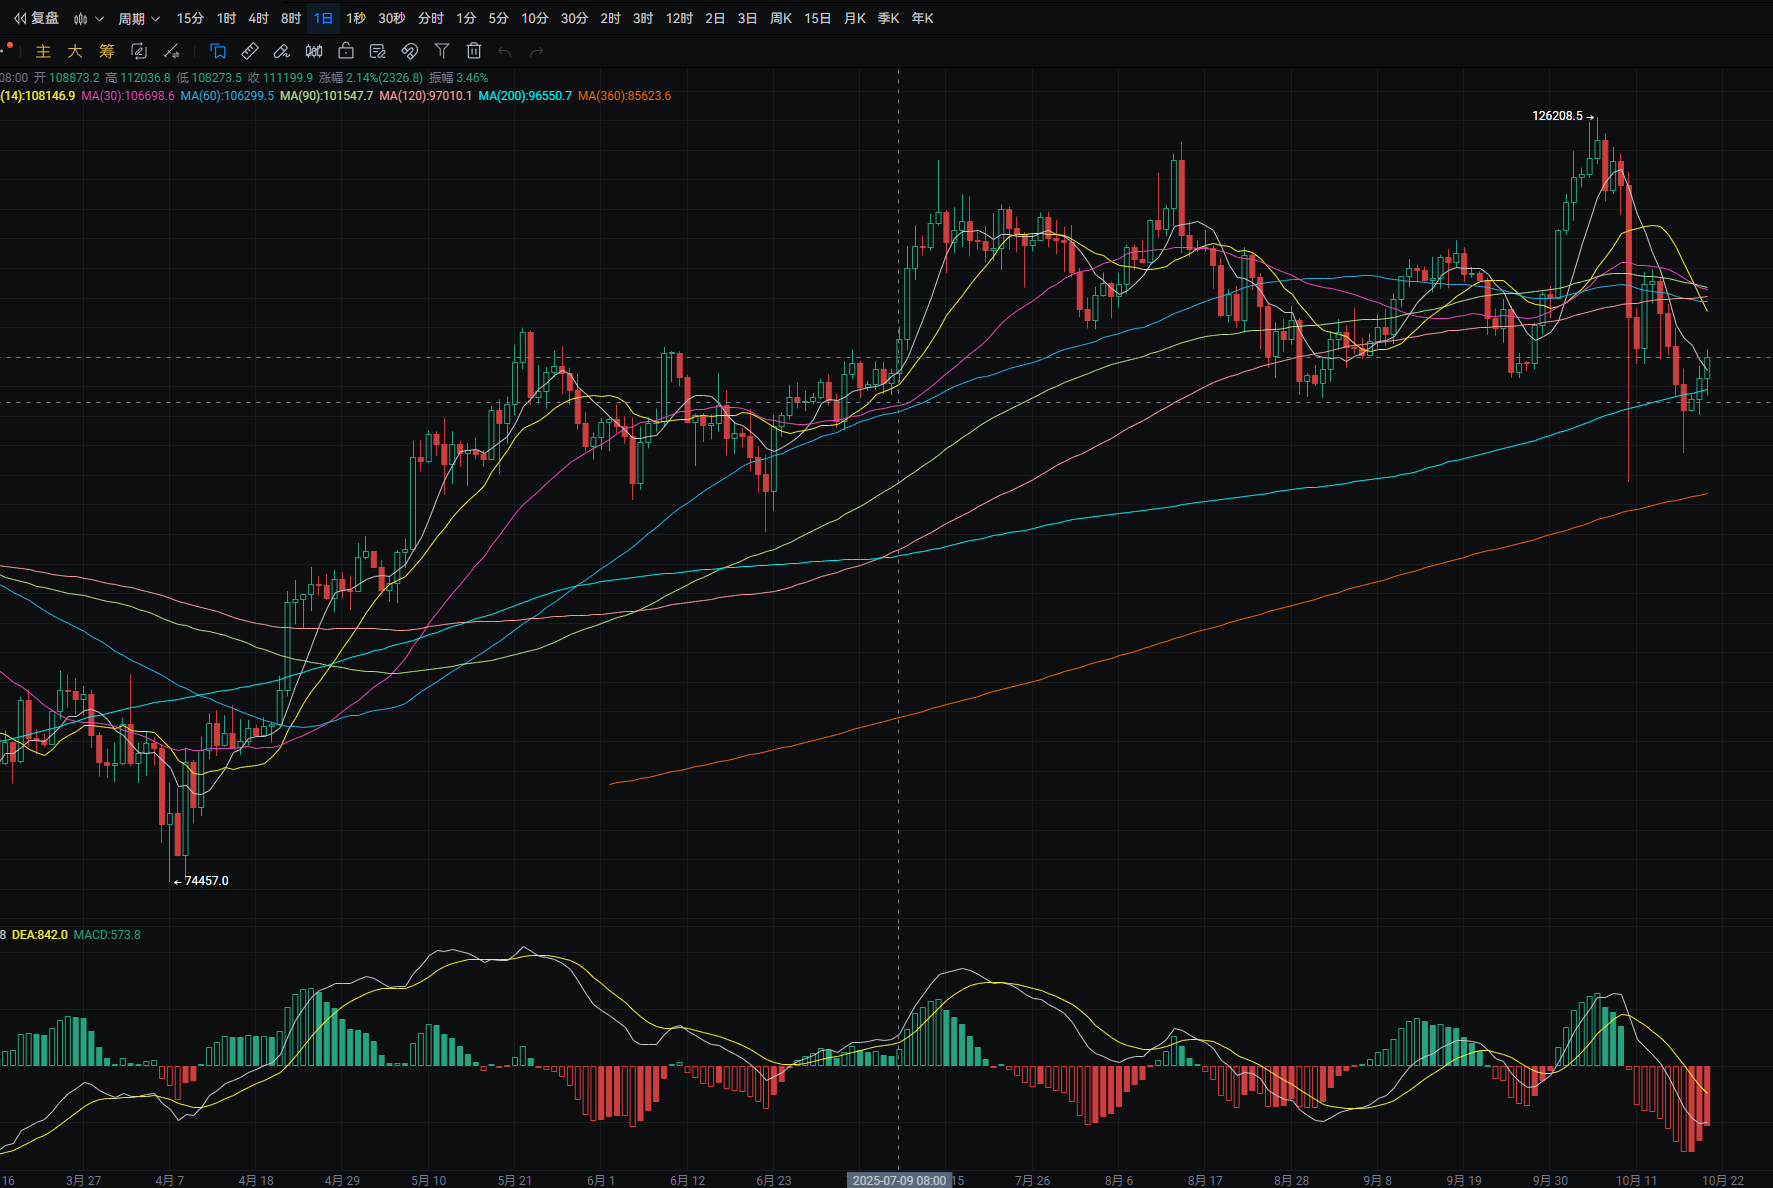Select the 15分 interval button

(x=190, y=19)
